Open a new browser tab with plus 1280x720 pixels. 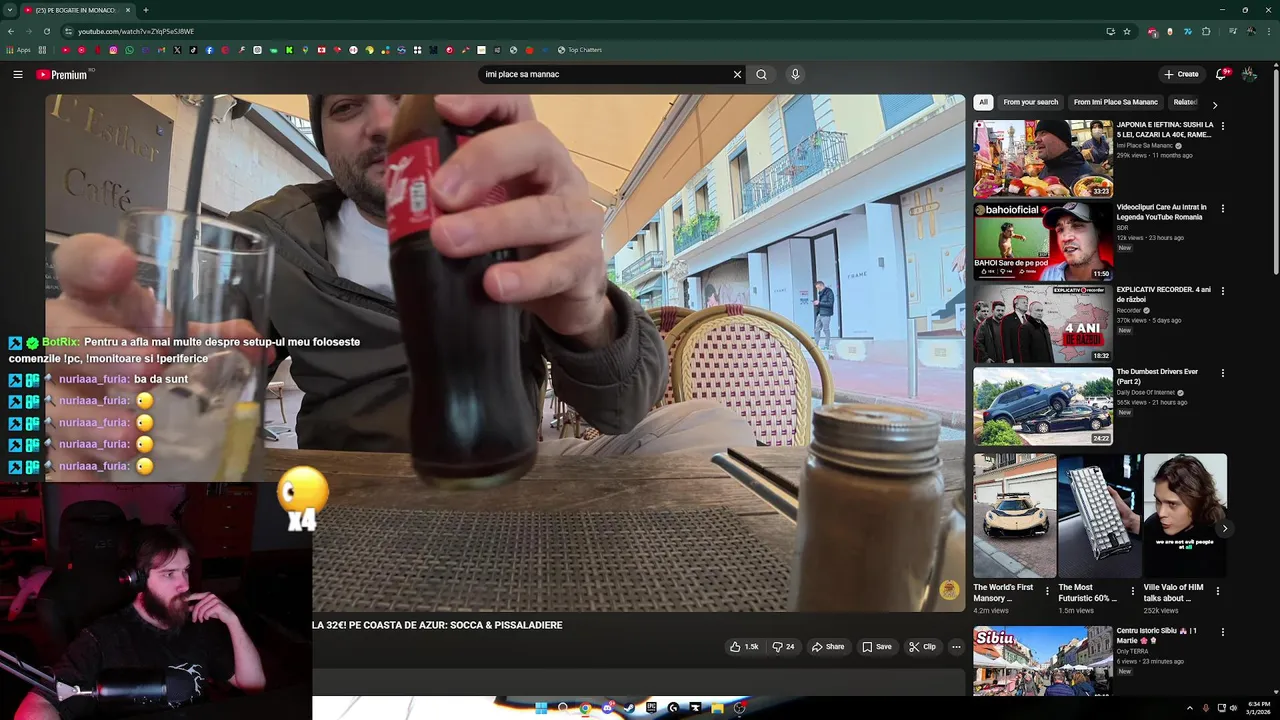tap(146, 10)
